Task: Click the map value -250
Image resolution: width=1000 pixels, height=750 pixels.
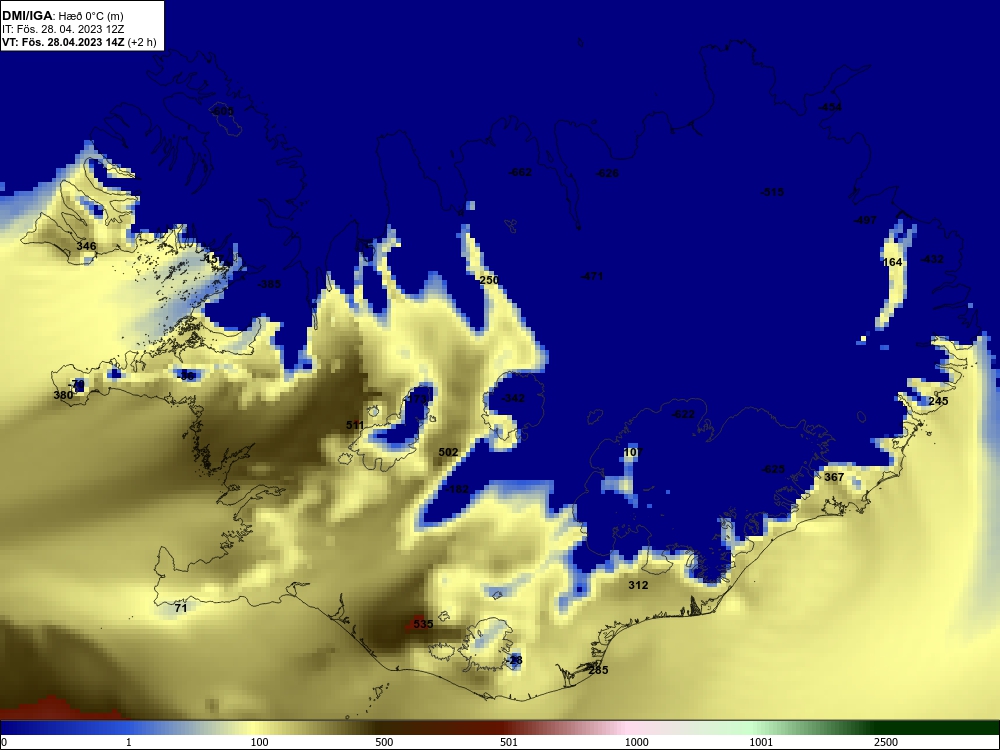Action: point(487,280)
